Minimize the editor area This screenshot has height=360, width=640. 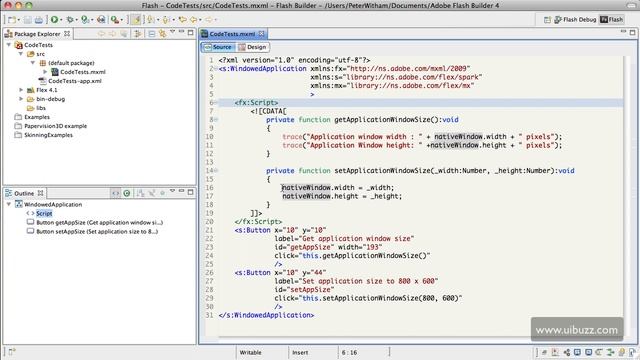click(x=623, y=31)
